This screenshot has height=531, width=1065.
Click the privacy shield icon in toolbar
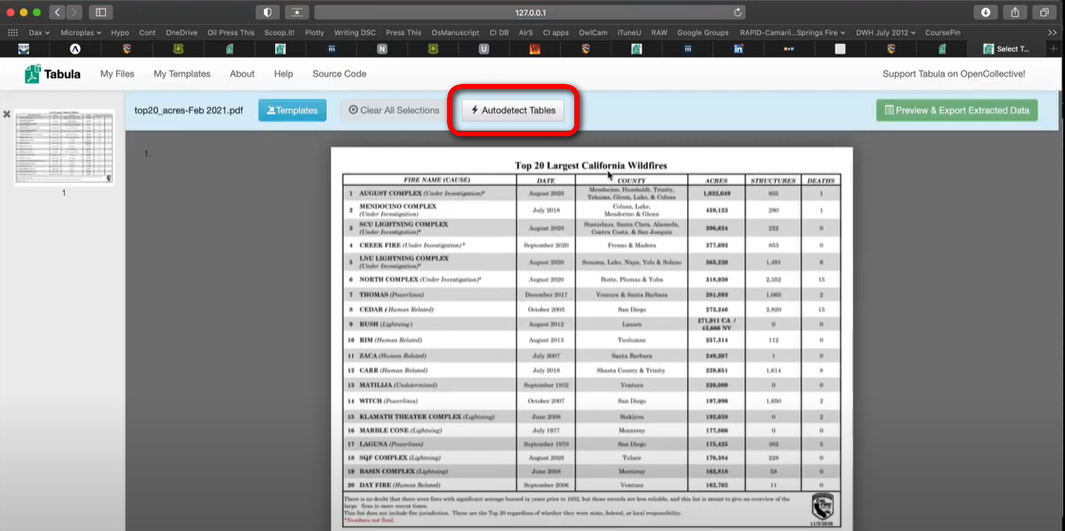(267, 12)
